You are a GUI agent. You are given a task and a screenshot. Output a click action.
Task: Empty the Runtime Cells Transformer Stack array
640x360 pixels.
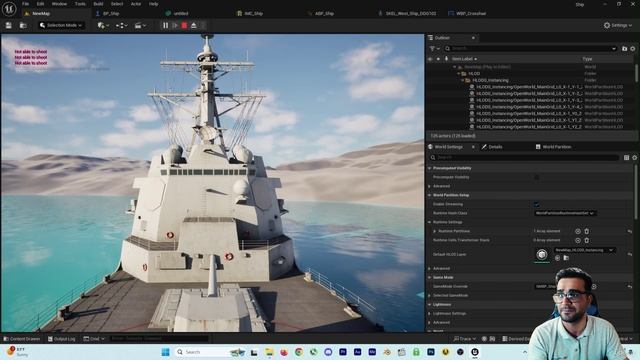(x=587, y=240)
